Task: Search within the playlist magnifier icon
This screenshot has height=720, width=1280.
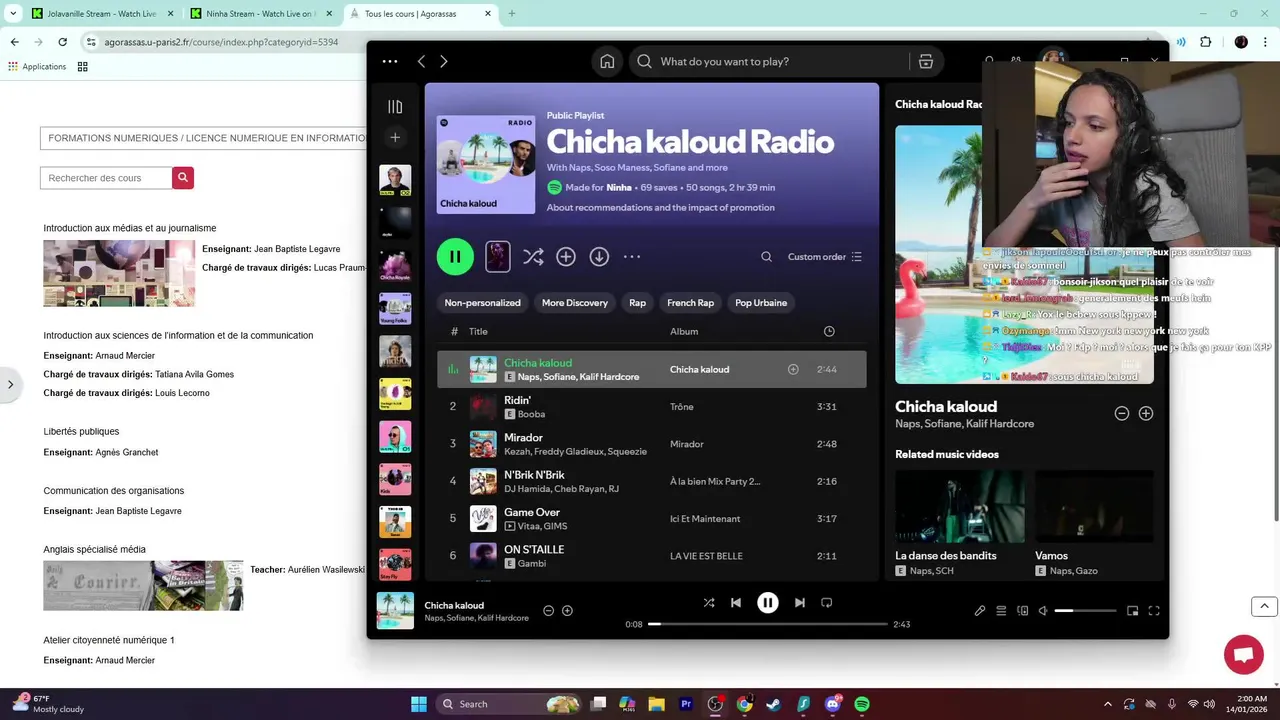Action: [766, 257]
